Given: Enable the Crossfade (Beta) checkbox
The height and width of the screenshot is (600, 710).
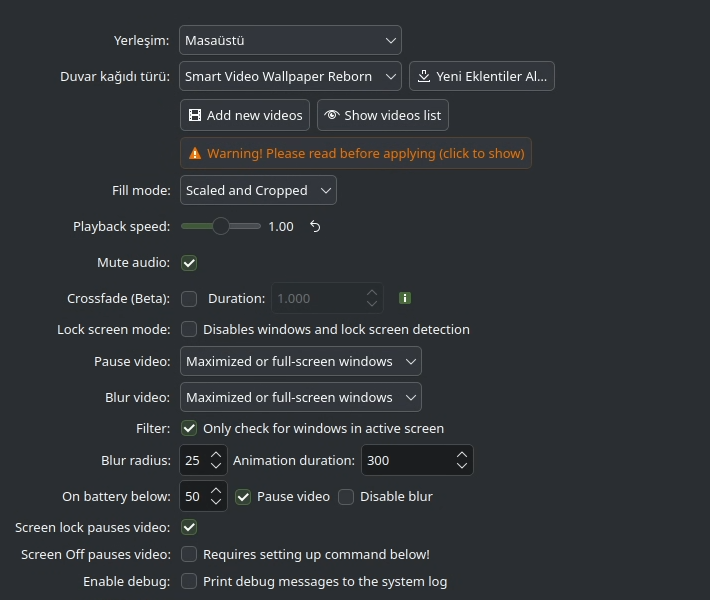Looking at the screenshot, I should [189, 298].
